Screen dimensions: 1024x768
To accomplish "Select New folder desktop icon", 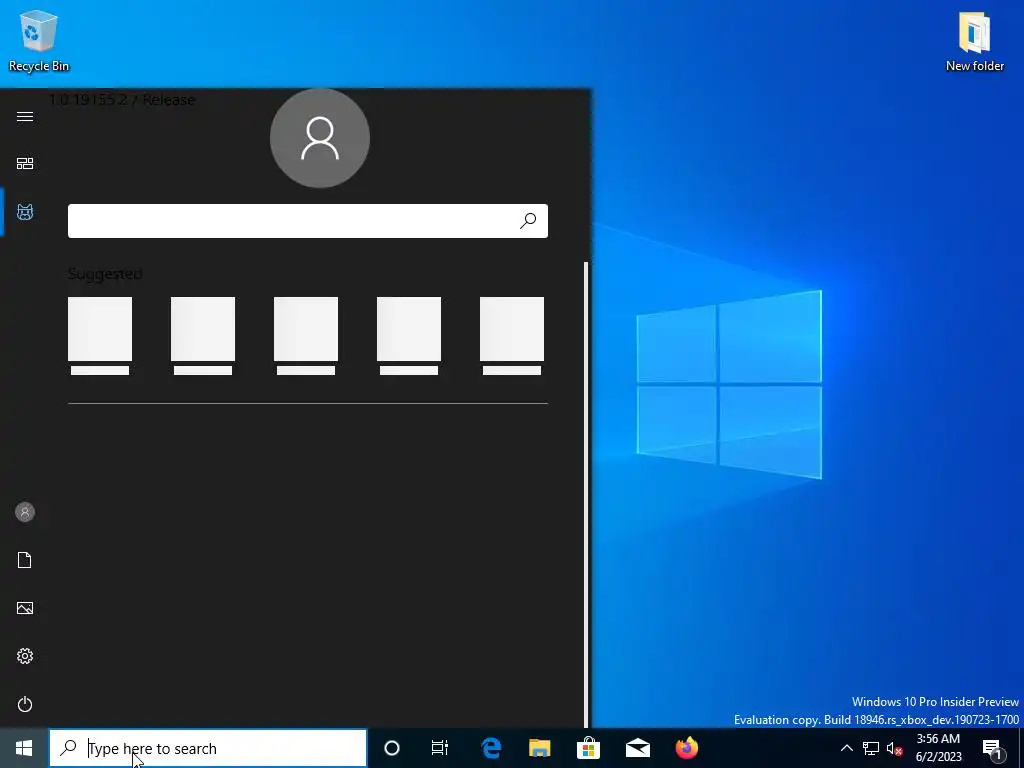I will pyautogui.click(x=974, y=41).
